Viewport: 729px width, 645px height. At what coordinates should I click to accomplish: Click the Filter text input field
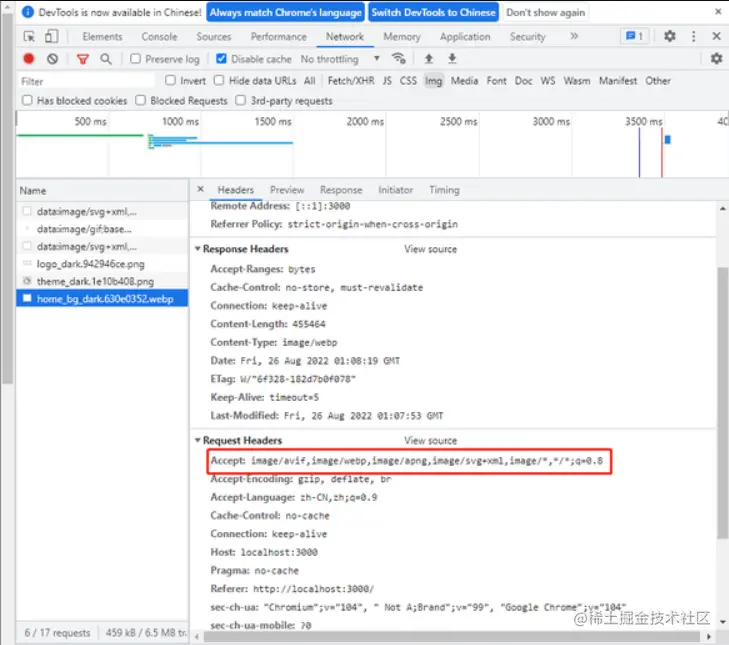(x=86, y=81)
